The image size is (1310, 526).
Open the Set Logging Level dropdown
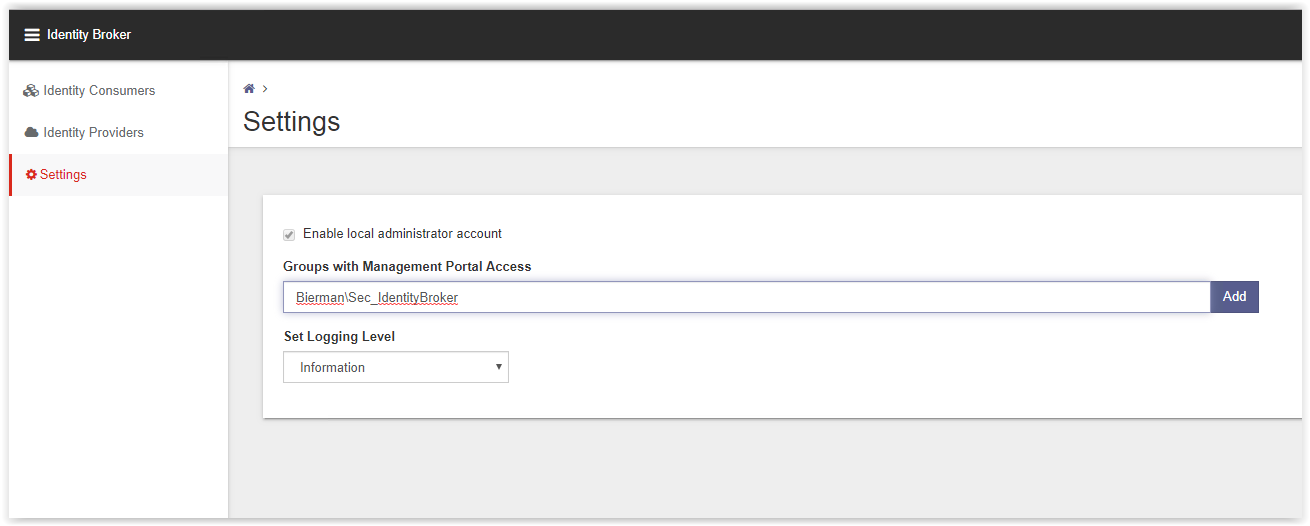tap(396, 367)
